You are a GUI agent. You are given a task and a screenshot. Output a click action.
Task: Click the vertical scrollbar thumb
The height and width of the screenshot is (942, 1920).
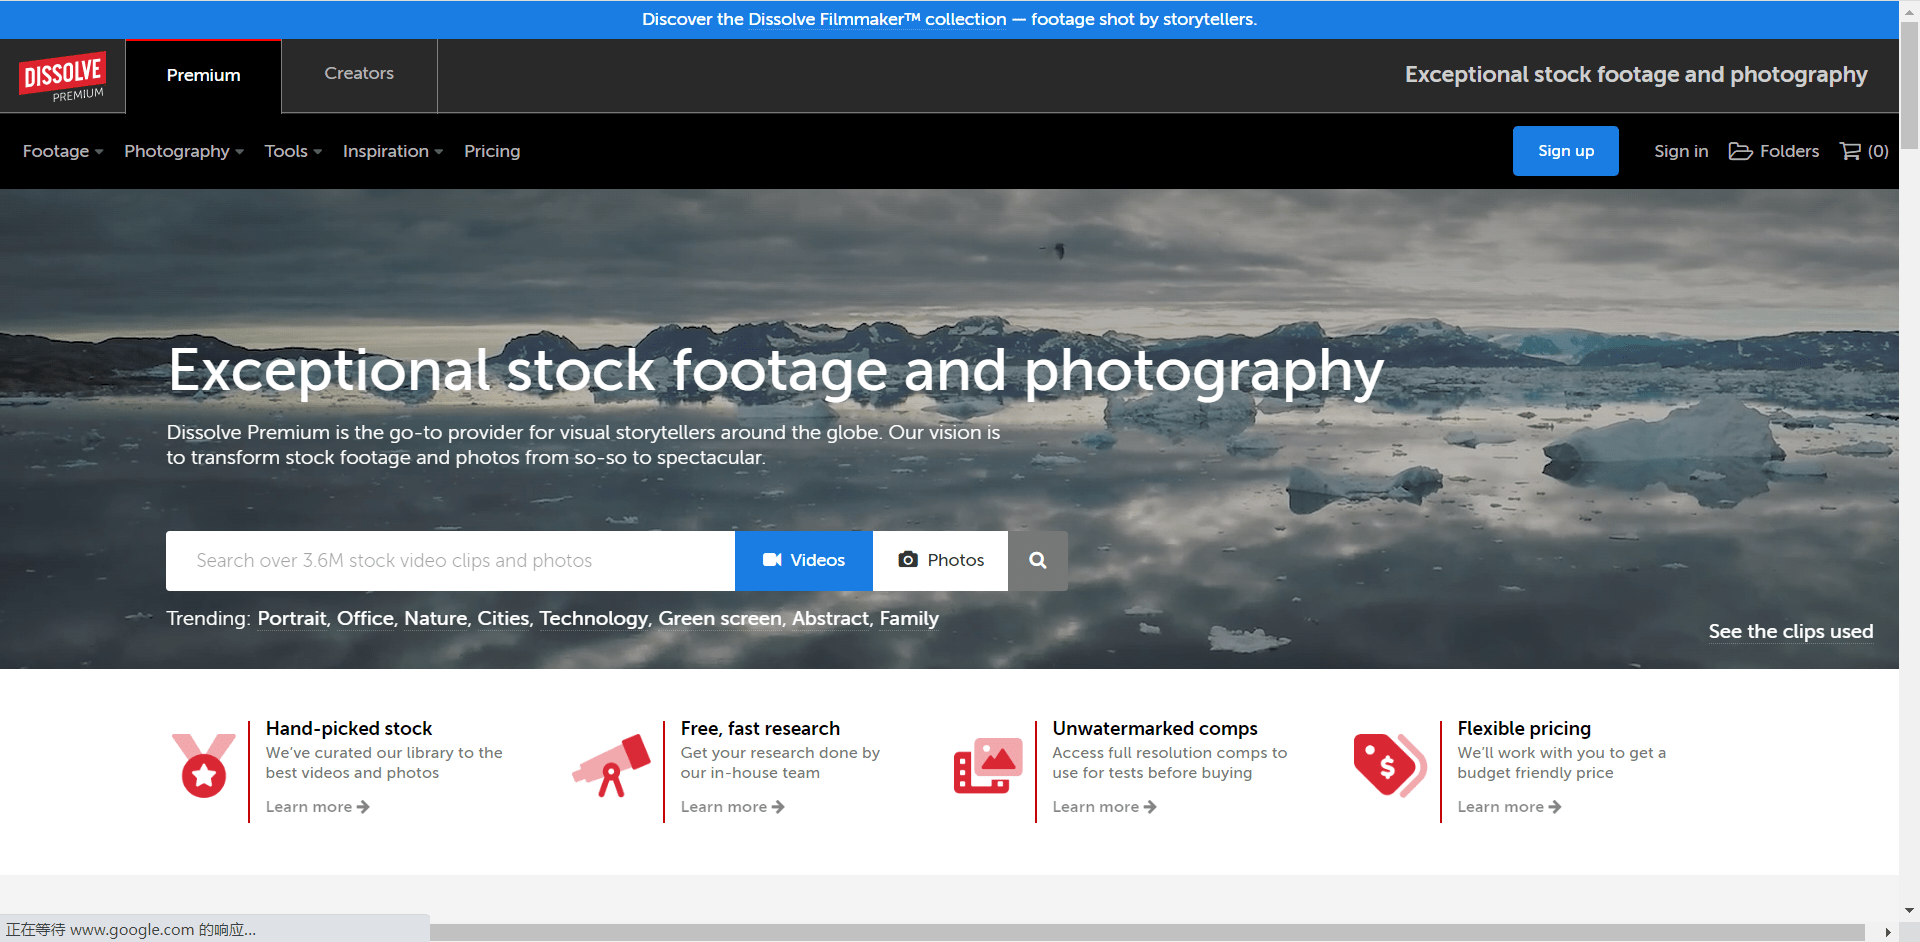[1909, 85]
